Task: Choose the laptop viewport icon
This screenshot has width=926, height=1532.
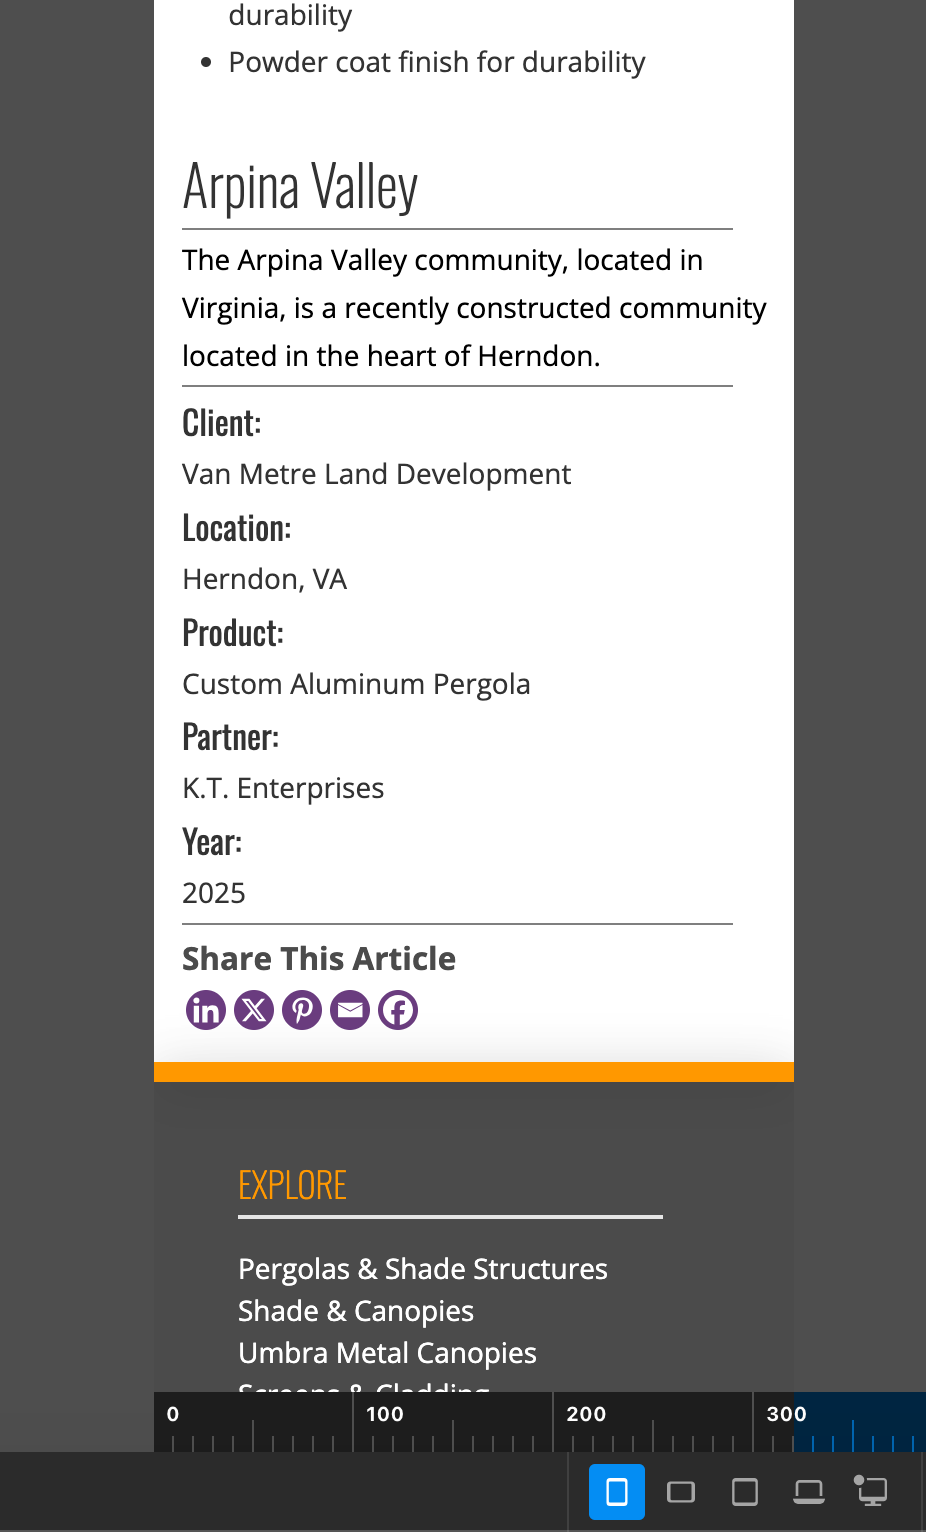Action: [809, 1492]
